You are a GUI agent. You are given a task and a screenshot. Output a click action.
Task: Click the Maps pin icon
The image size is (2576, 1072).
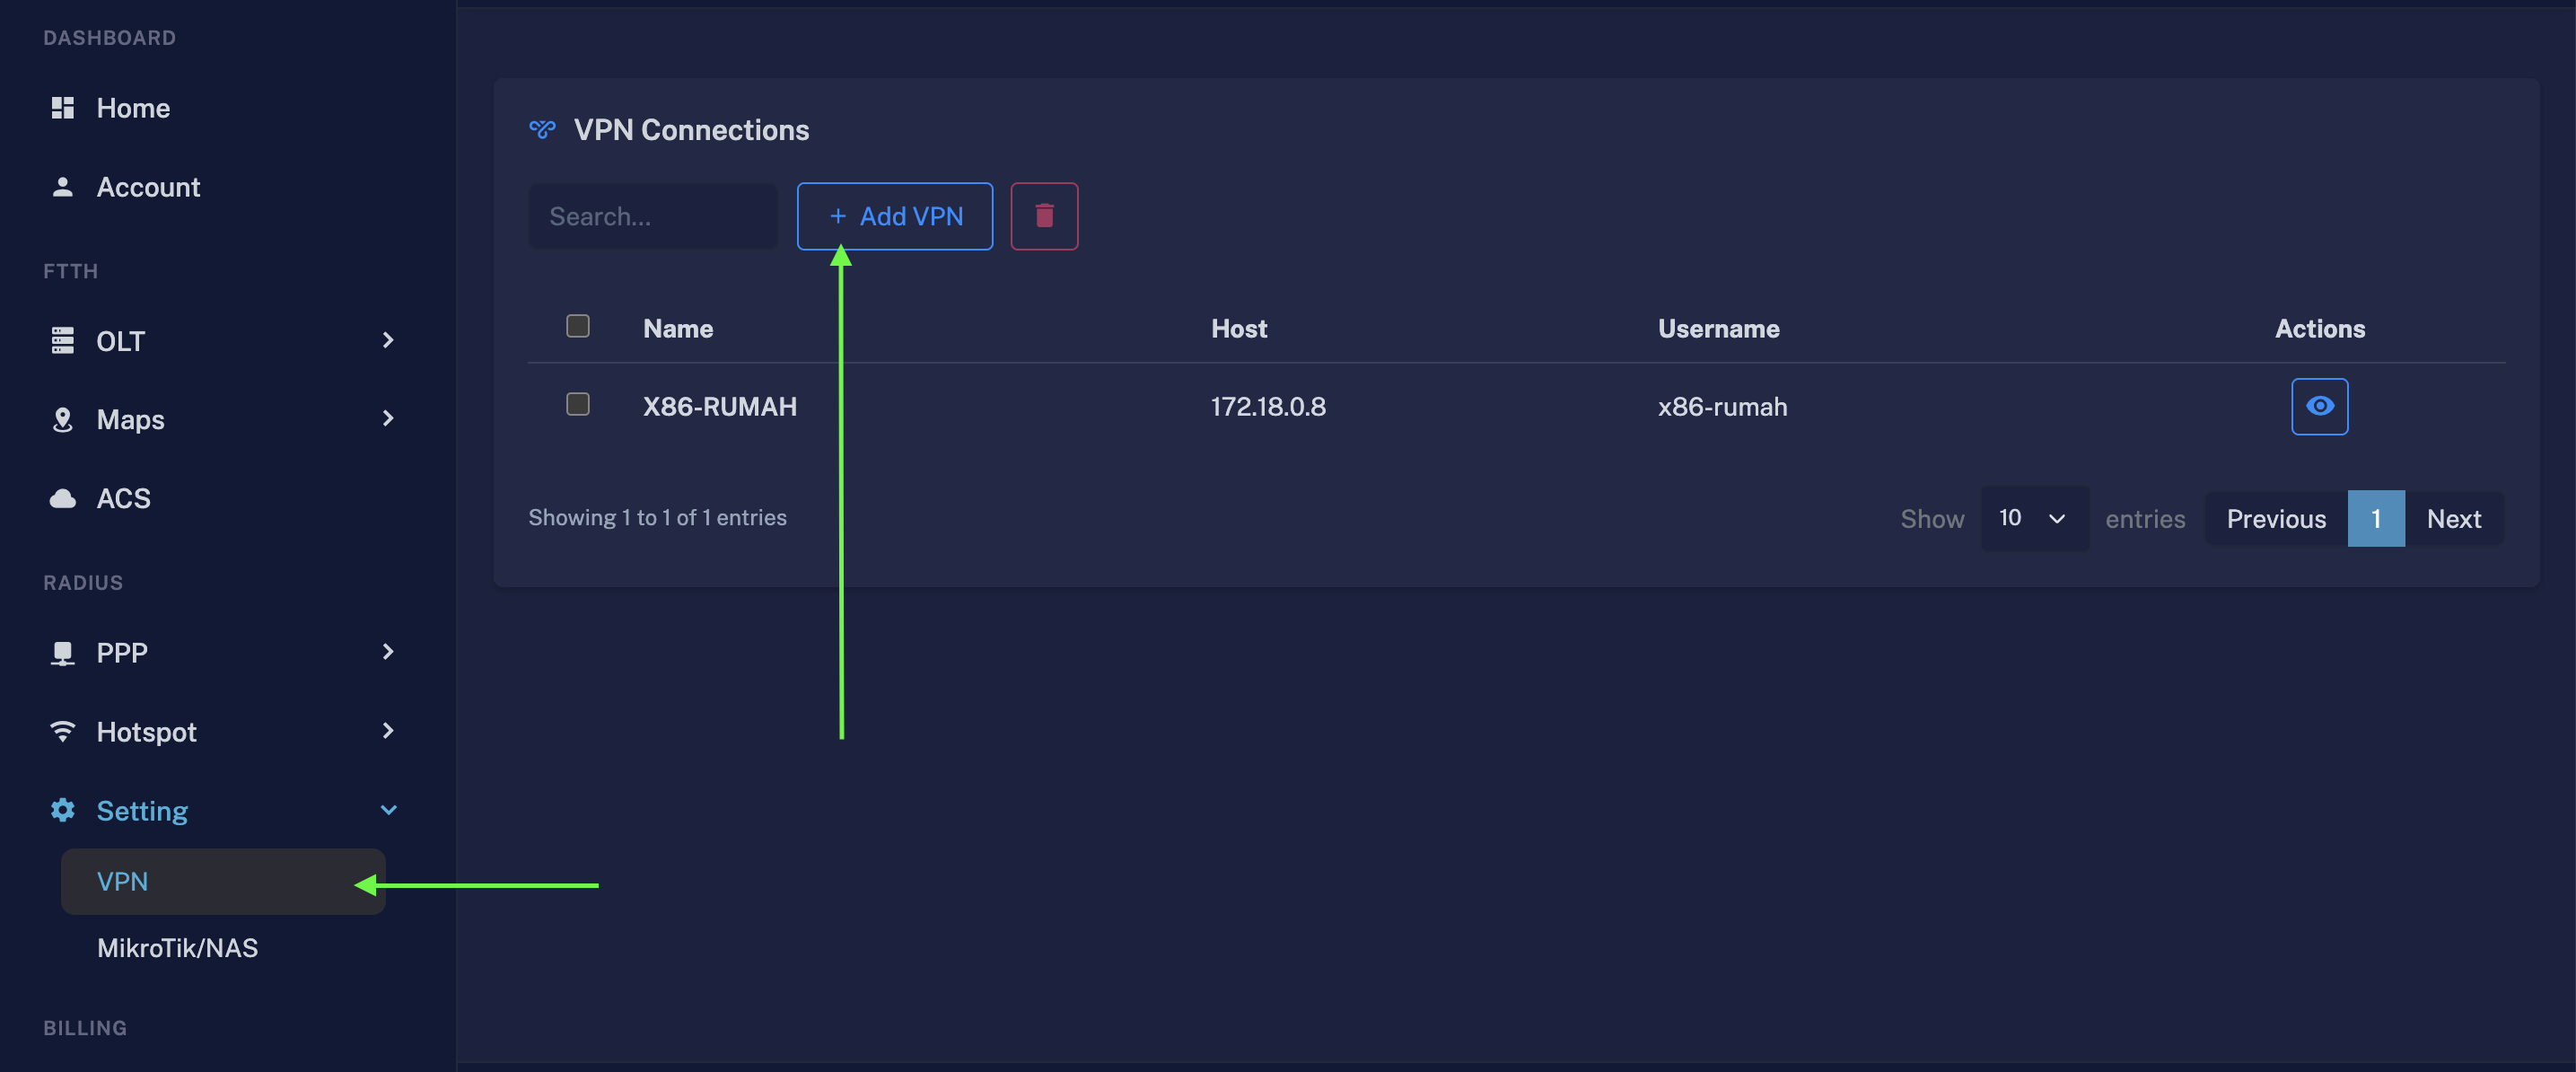(x=62, y=419)
